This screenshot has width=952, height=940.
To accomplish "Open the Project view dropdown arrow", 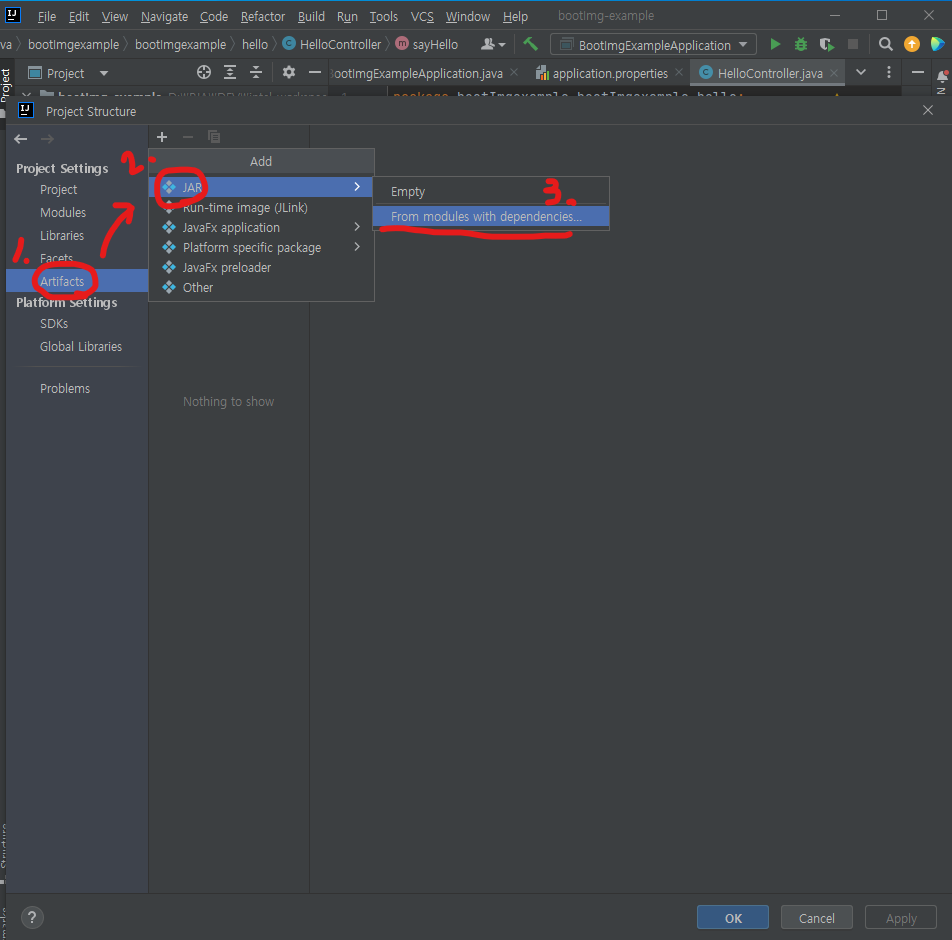I will [x=104, y=73].
